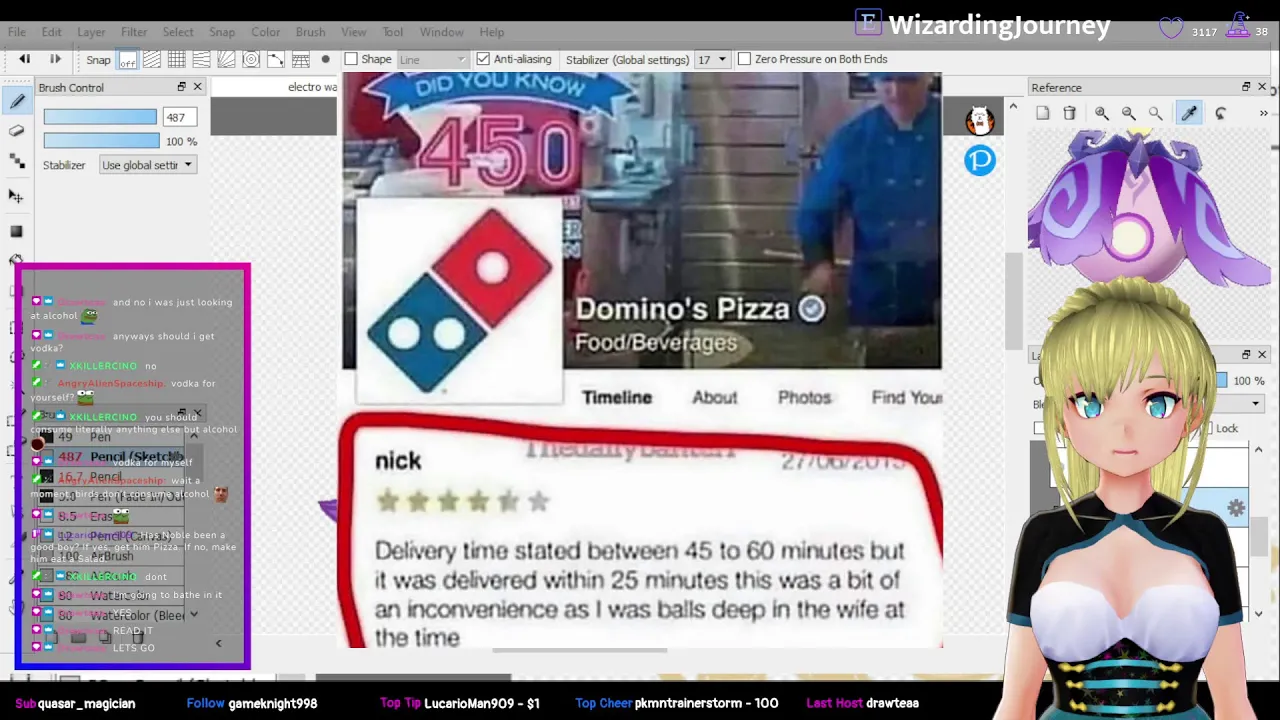
Task: Click the snap settings dot icon
Action: point(325,60)
